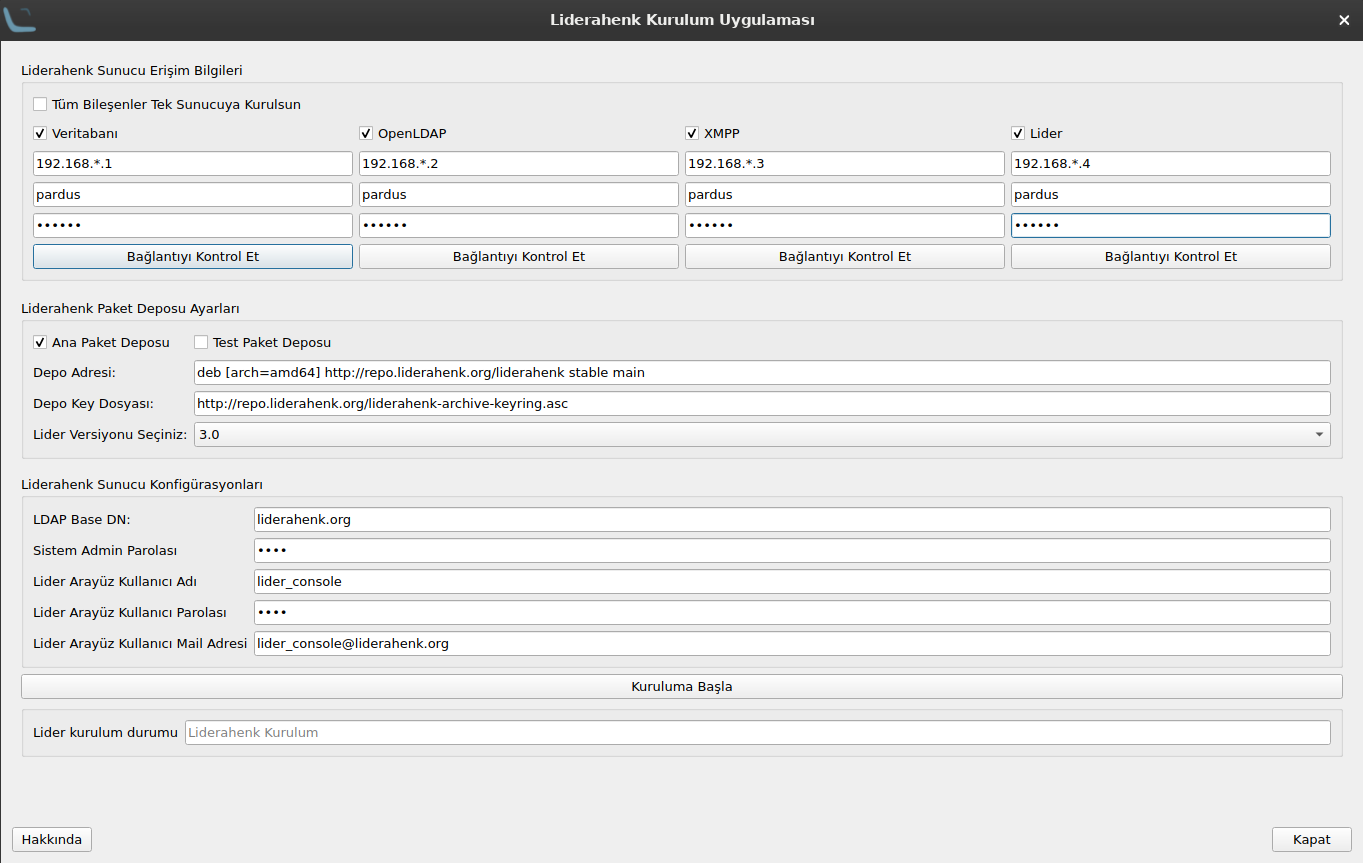Open the Lider Versiyonu Seçiniz dropdown

pyautogui.click(x=762, y=435)
